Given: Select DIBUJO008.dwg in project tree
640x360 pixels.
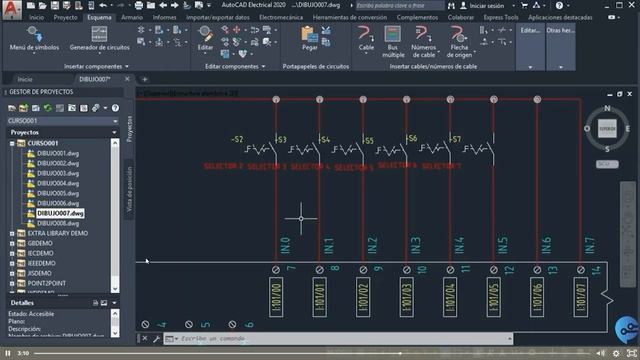Looking at the screenshot, I should (58, 223).
